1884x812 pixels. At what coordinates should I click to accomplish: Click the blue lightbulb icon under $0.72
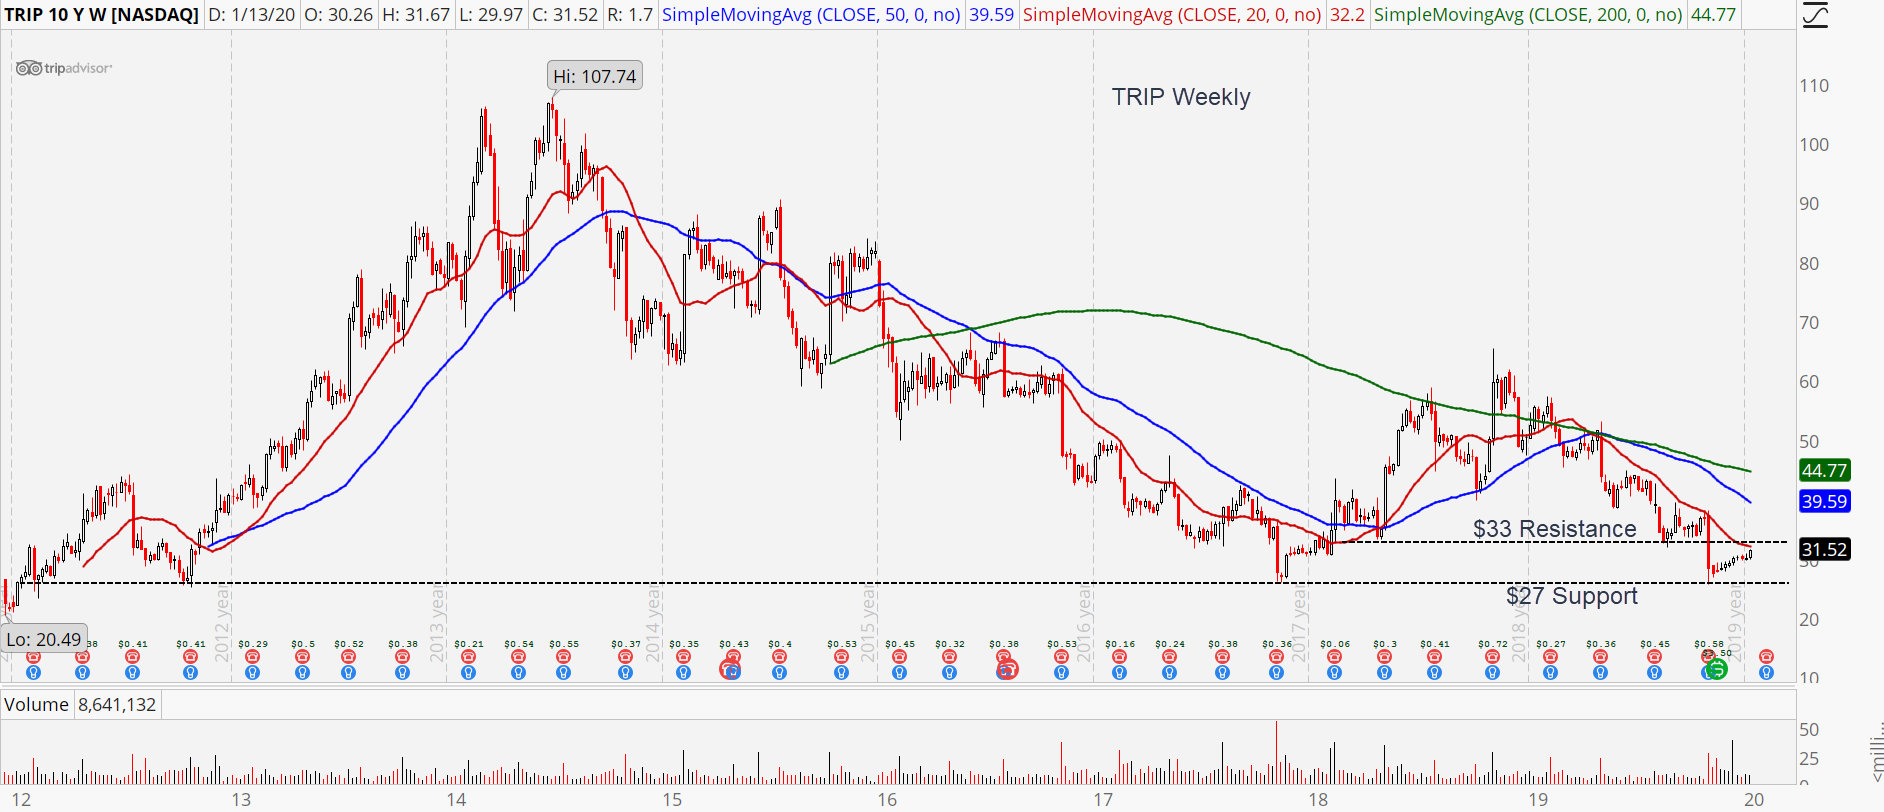coord(1492,673)
